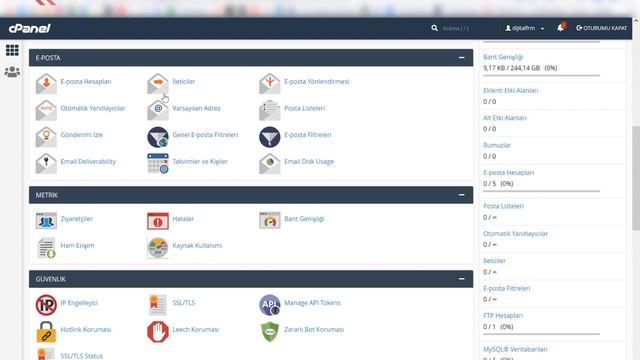
Task: Click the E-POSTA section header title
Action: pos(48,58)
